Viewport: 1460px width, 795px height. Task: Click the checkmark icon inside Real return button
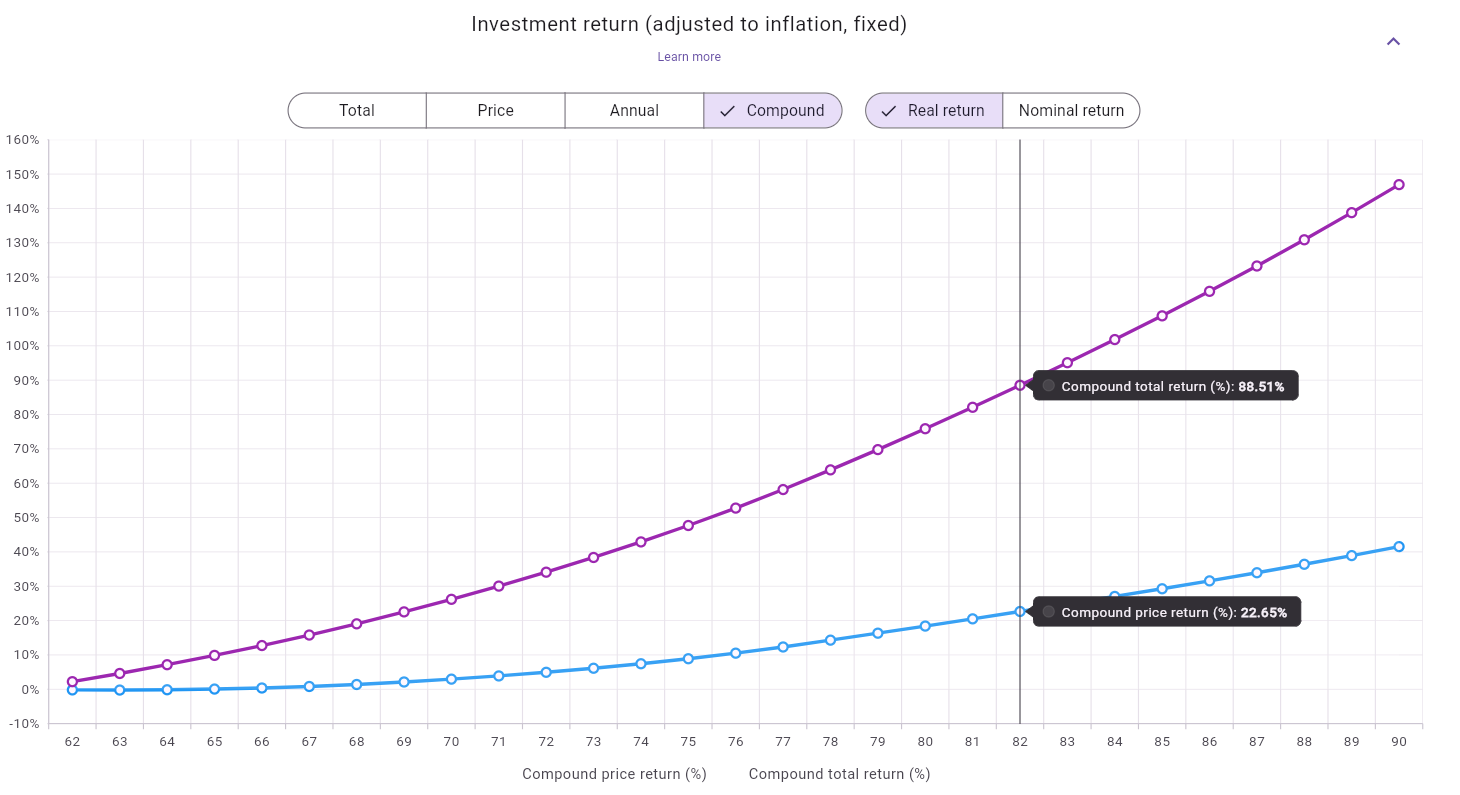[x=889, y=110]
